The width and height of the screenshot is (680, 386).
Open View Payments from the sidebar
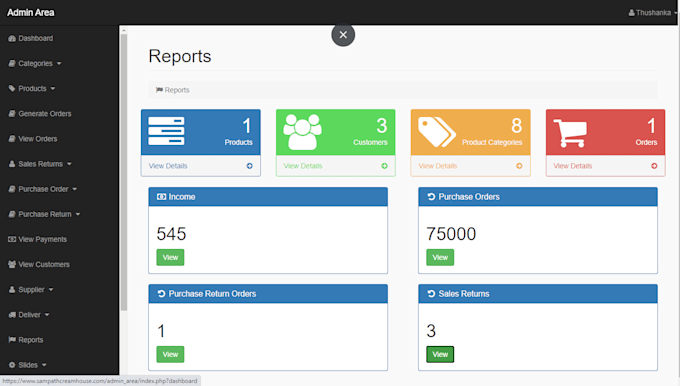[x=42, y=239]
